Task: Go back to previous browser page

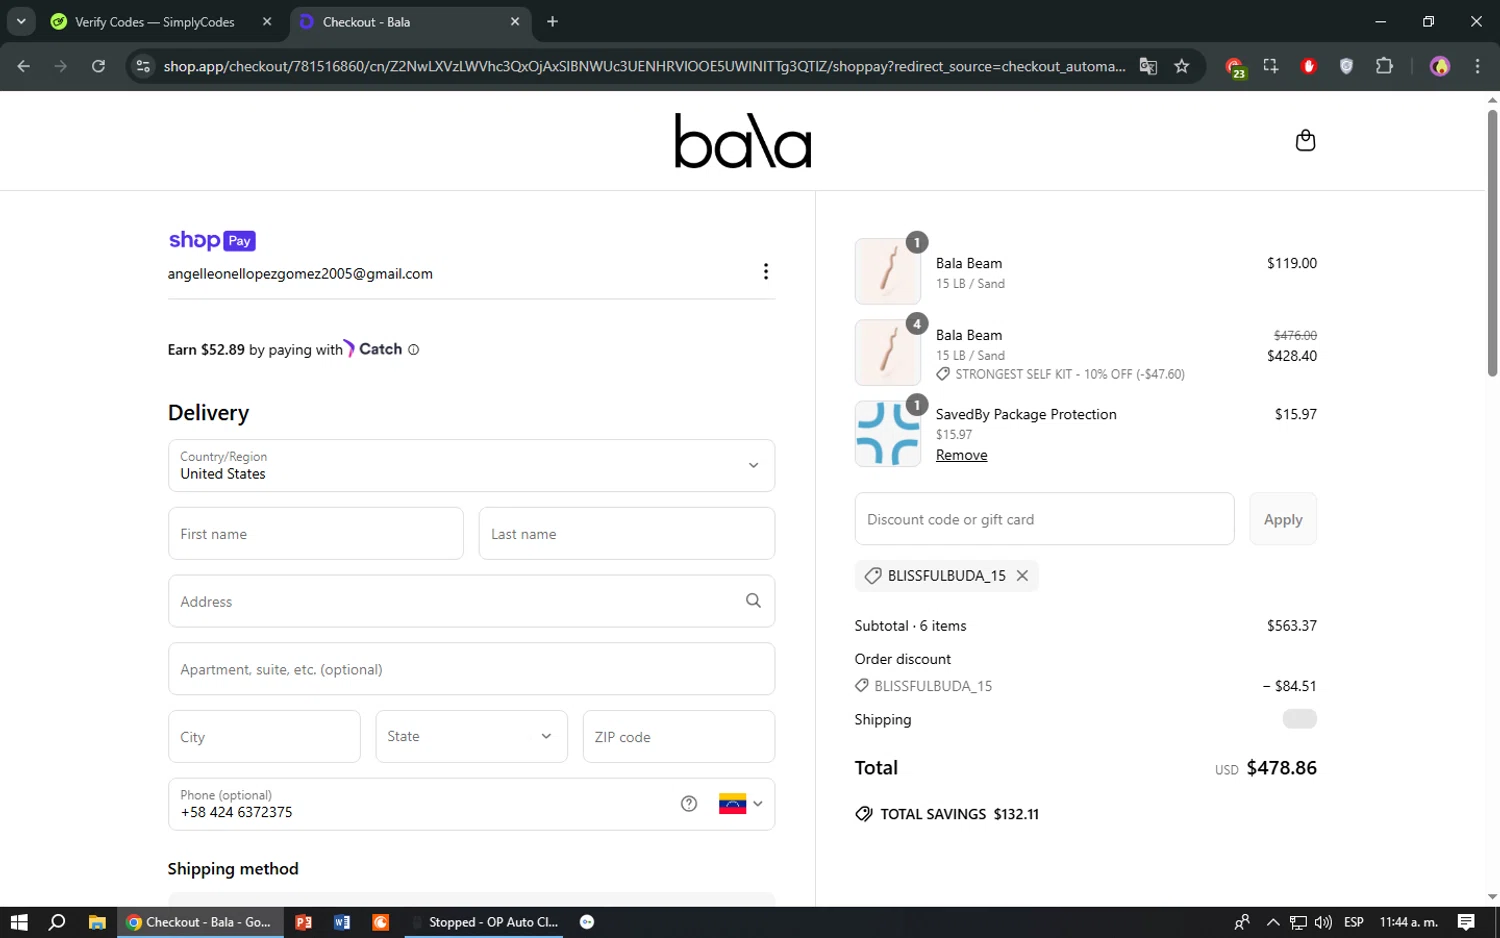Action: point(24,66)
